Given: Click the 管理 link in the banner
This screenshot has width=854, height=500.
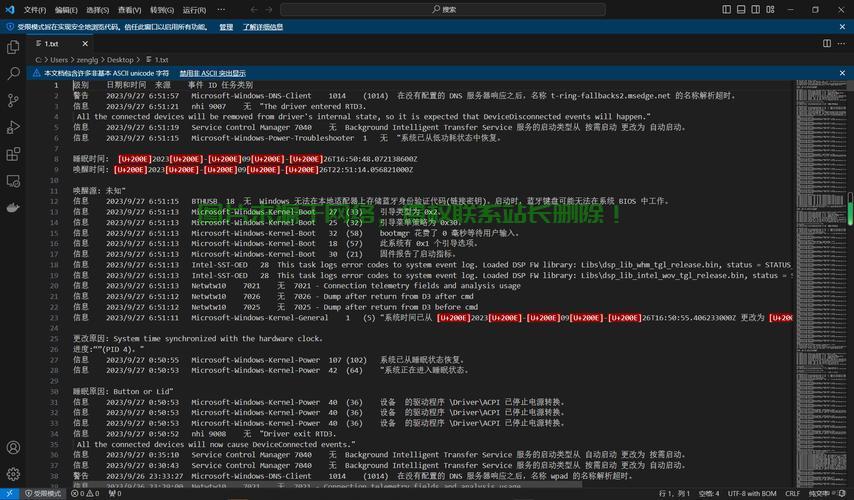Looking at the screenshot, I should 226,27.
